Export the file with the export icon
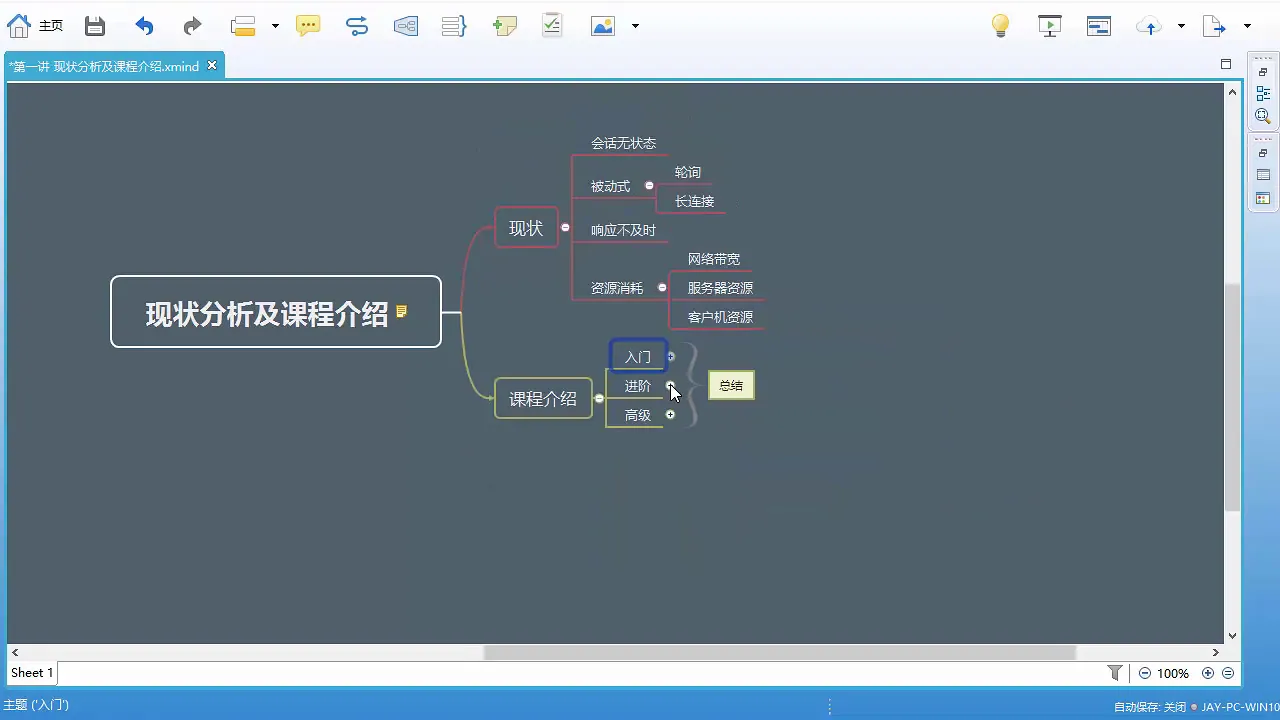 click(x=1214, y=27)
